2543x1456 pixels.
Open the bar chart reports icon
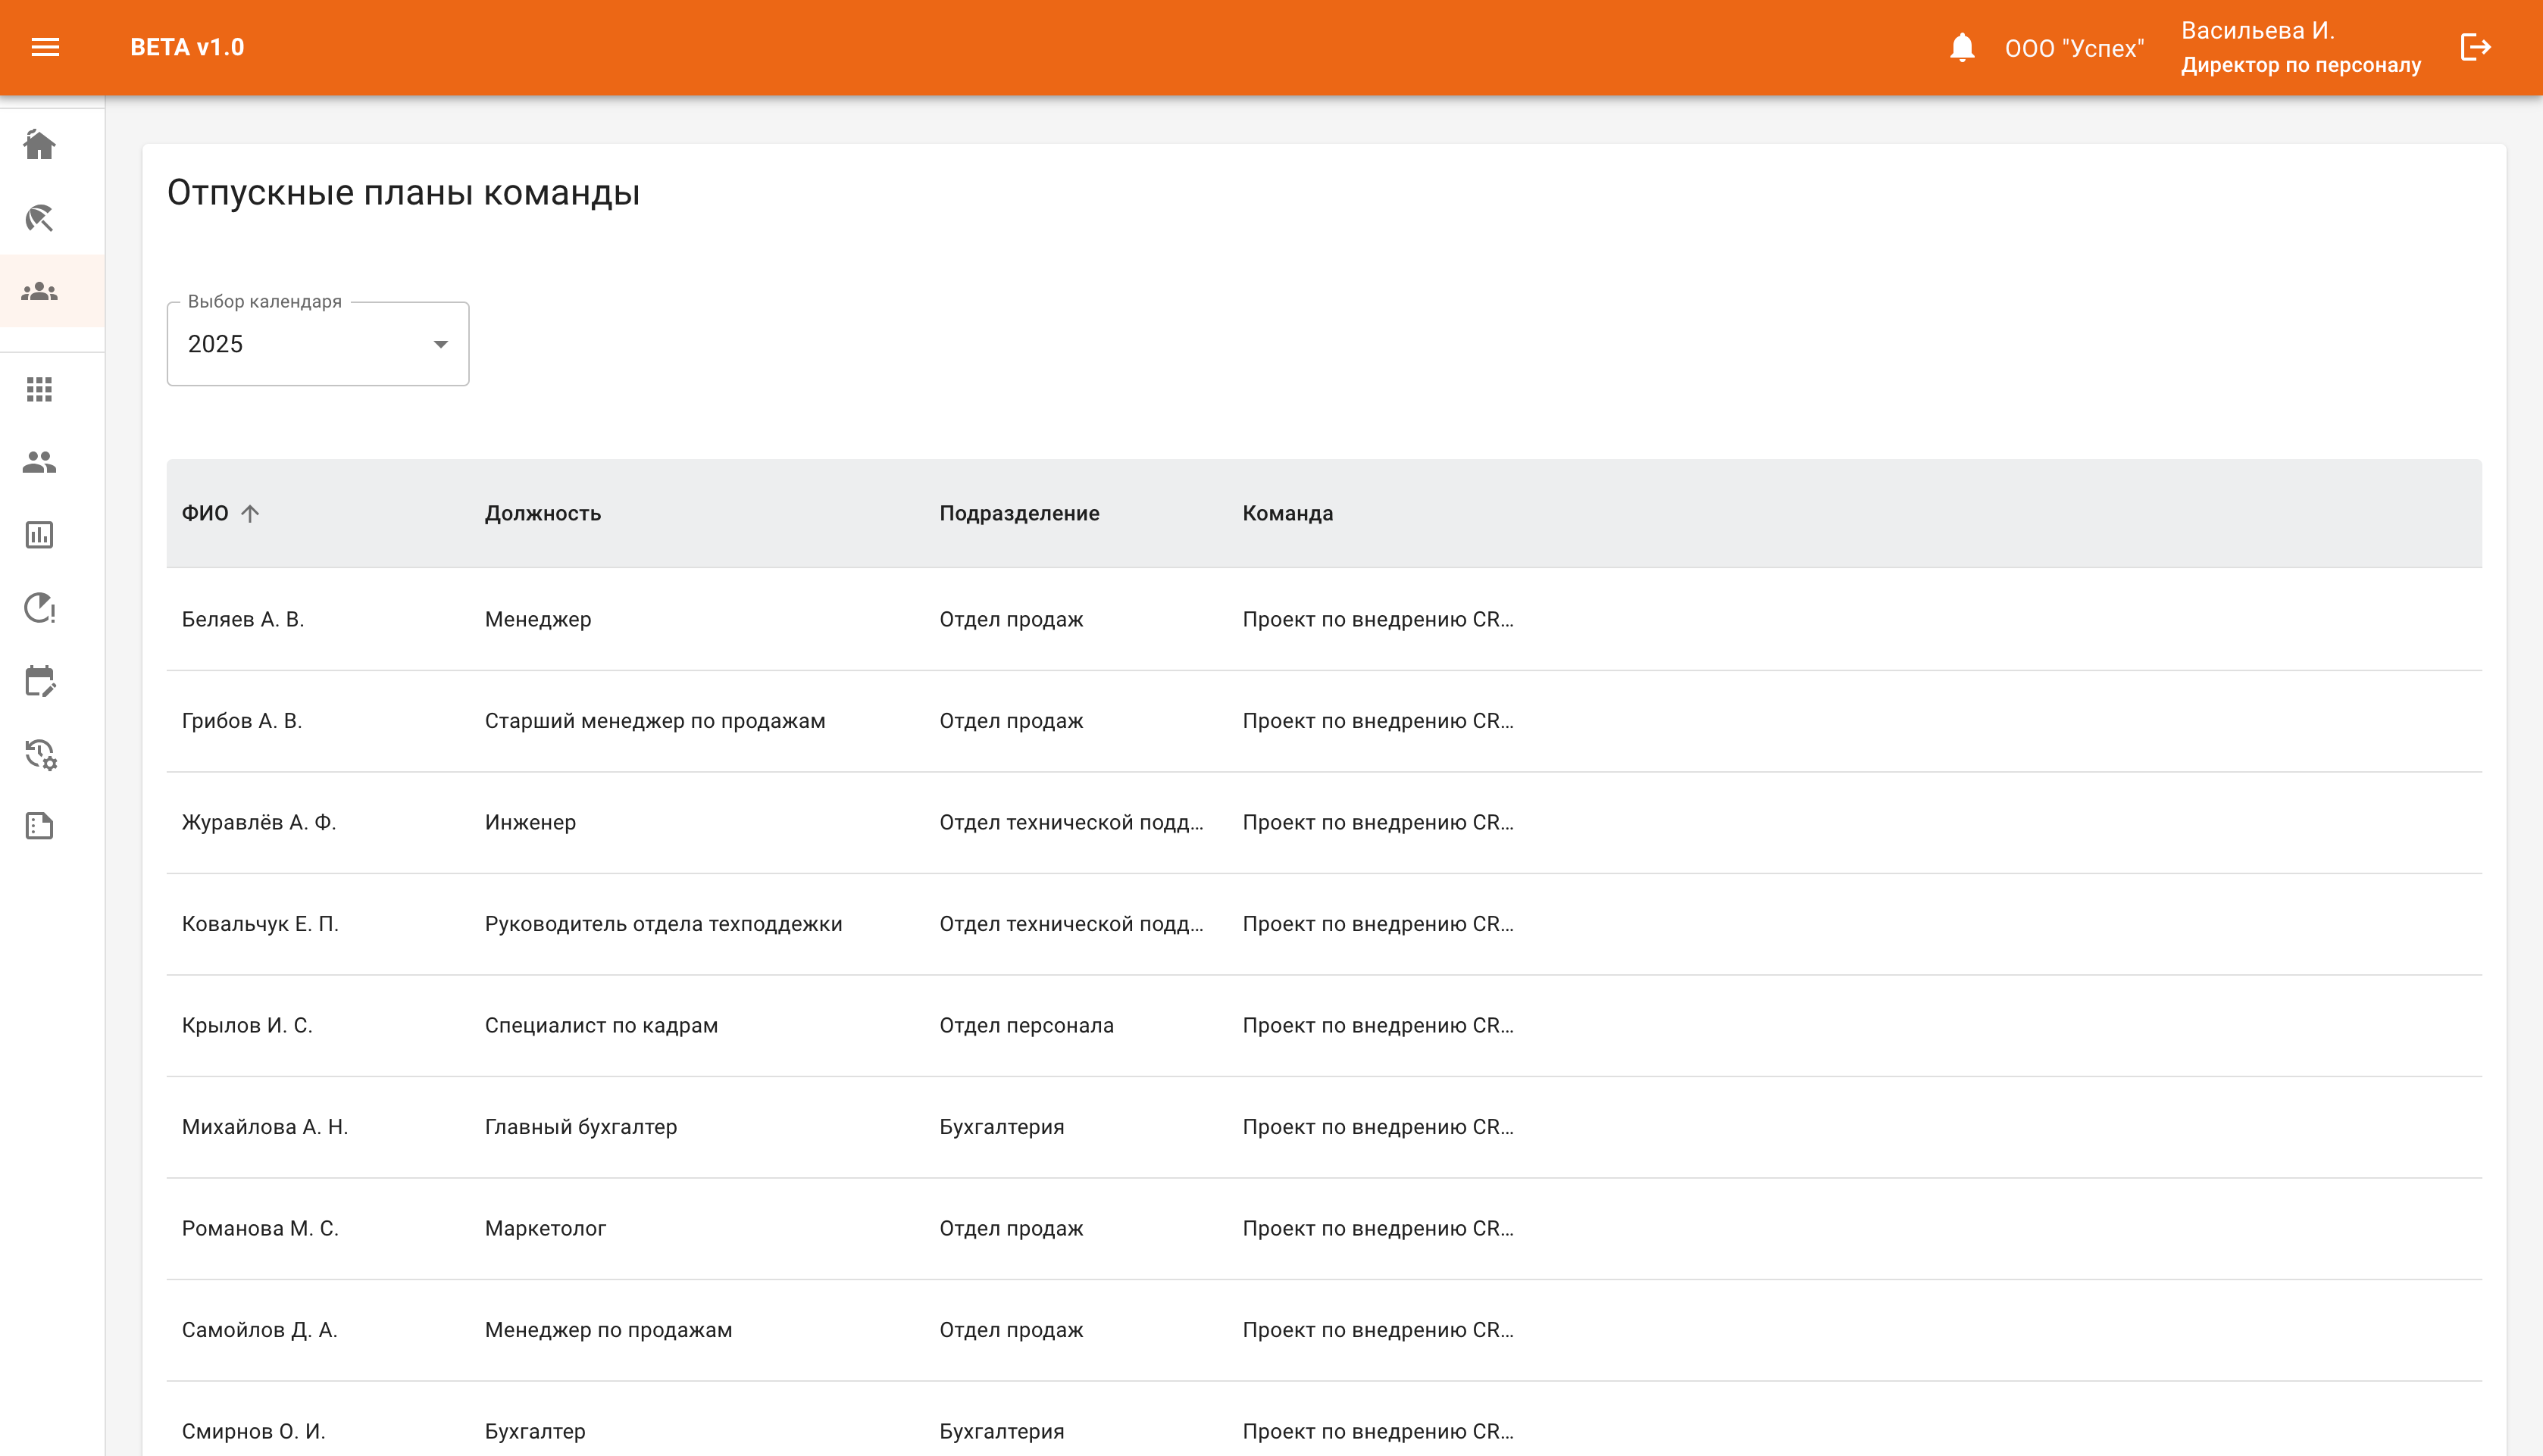[40, 535]
